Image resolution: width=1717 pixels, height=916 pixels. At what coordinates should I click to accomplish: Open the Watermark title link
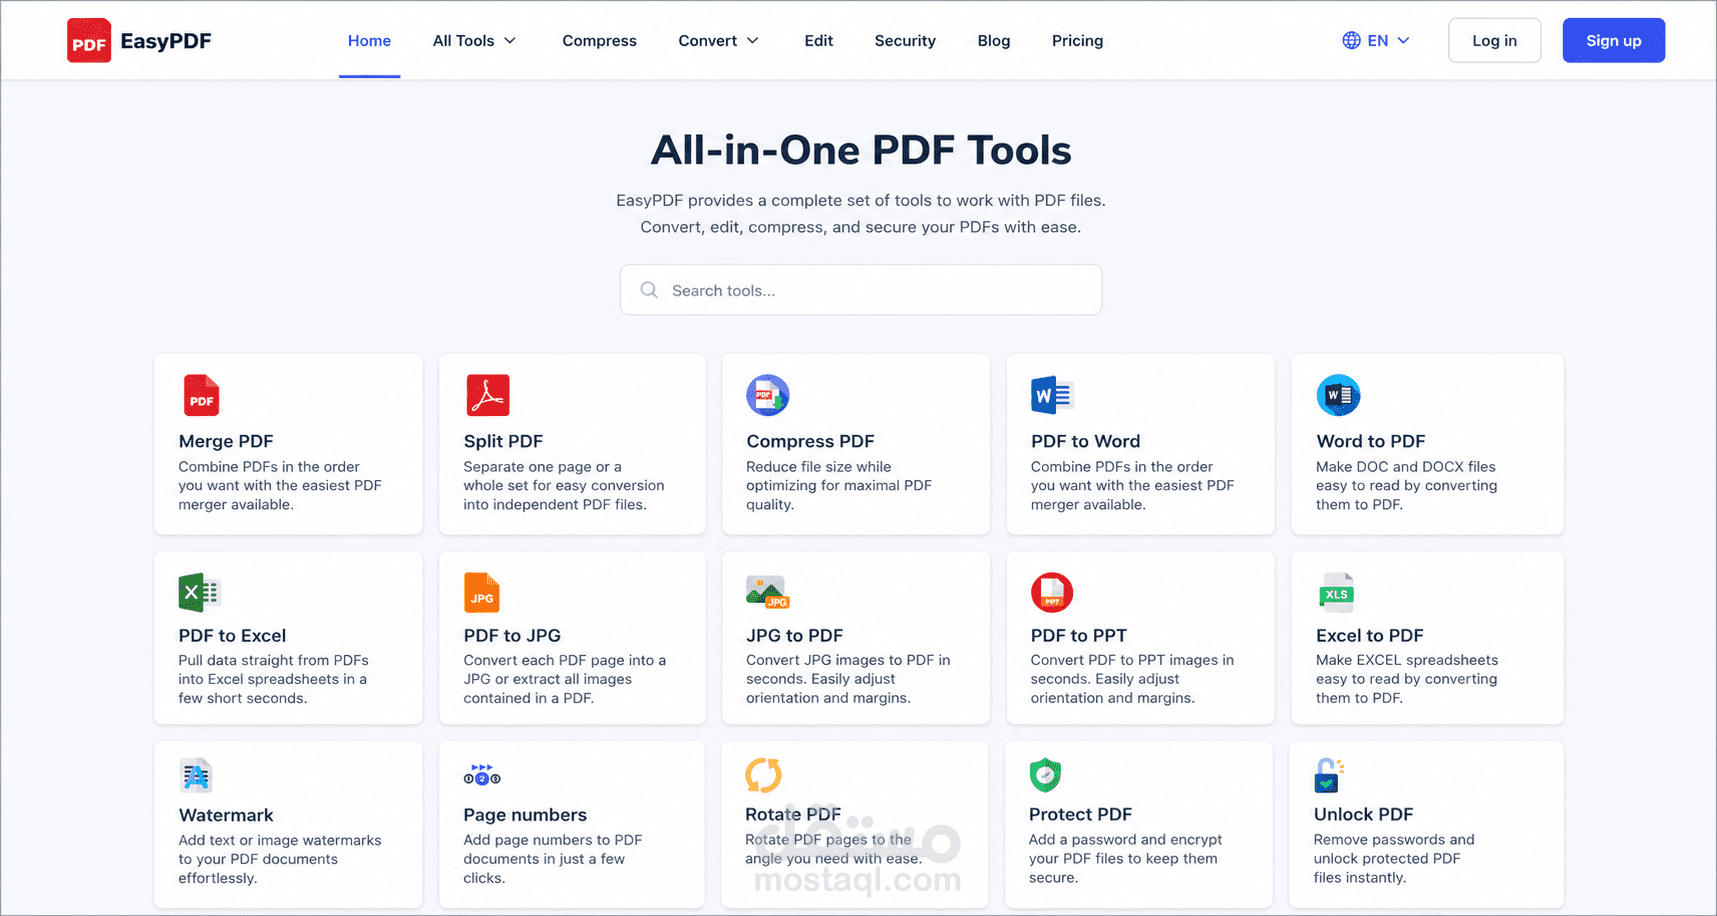[x=226, y=815]
